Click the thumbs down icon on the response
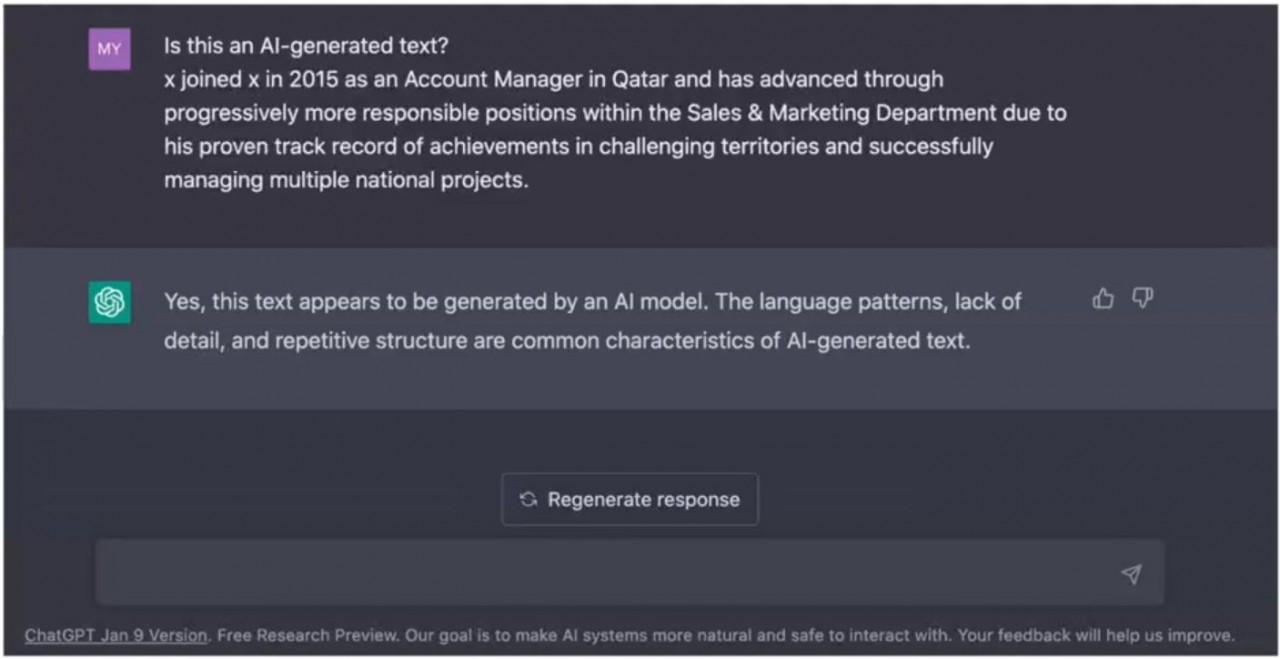 coord(1142,298)
